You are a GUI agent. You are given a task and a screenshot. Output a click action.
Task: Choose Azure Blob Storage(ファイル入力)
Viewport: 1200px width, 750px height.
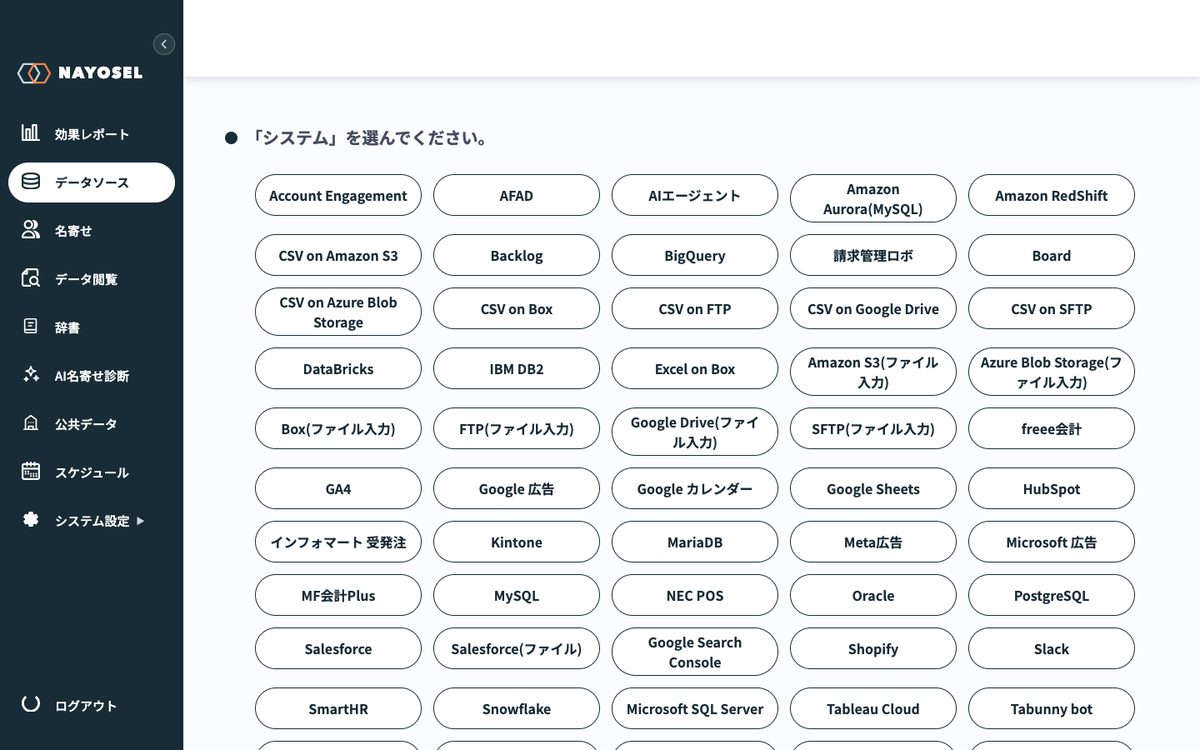pos(1051,372)
